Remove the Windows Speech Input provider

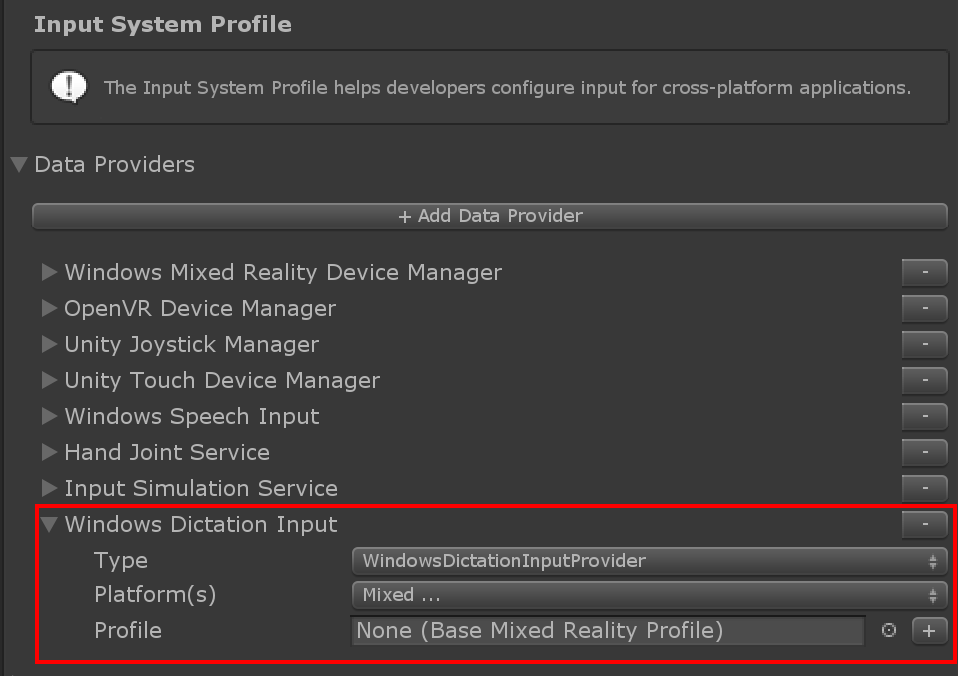(924, 416)
